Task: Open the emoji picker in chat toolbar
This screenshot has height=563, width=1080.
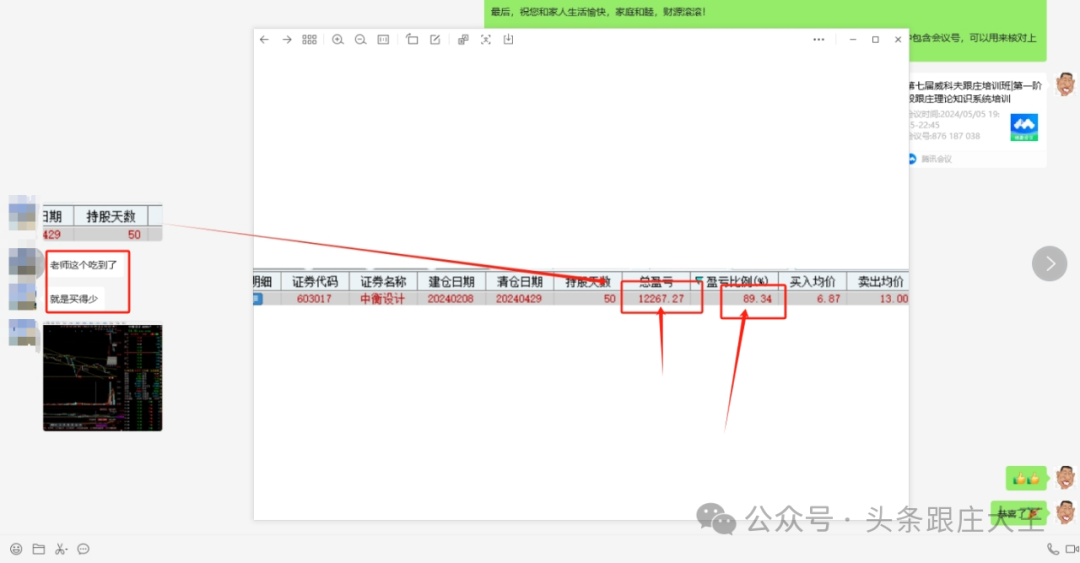Action: pyautogui.click(x=16, y=549)
